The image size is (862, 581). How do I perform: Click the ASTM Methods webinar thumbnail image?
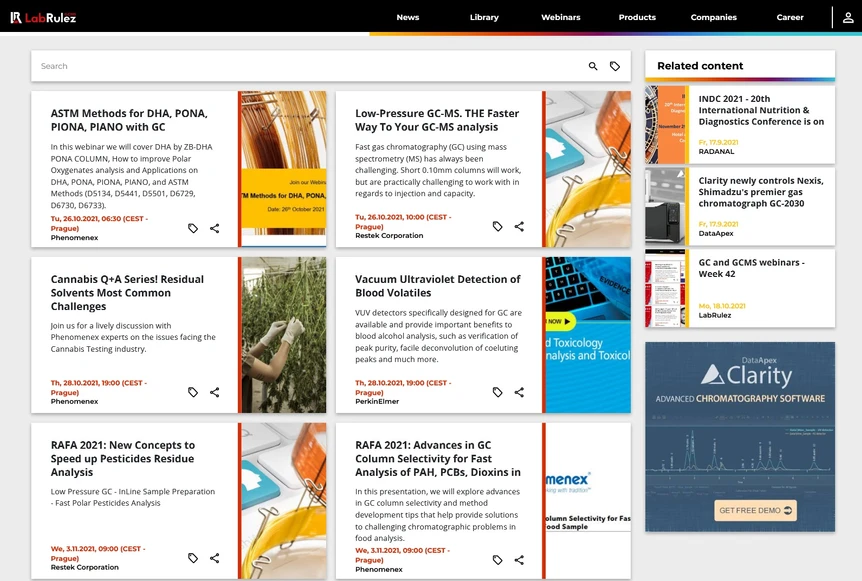click(x=284, y=169)
